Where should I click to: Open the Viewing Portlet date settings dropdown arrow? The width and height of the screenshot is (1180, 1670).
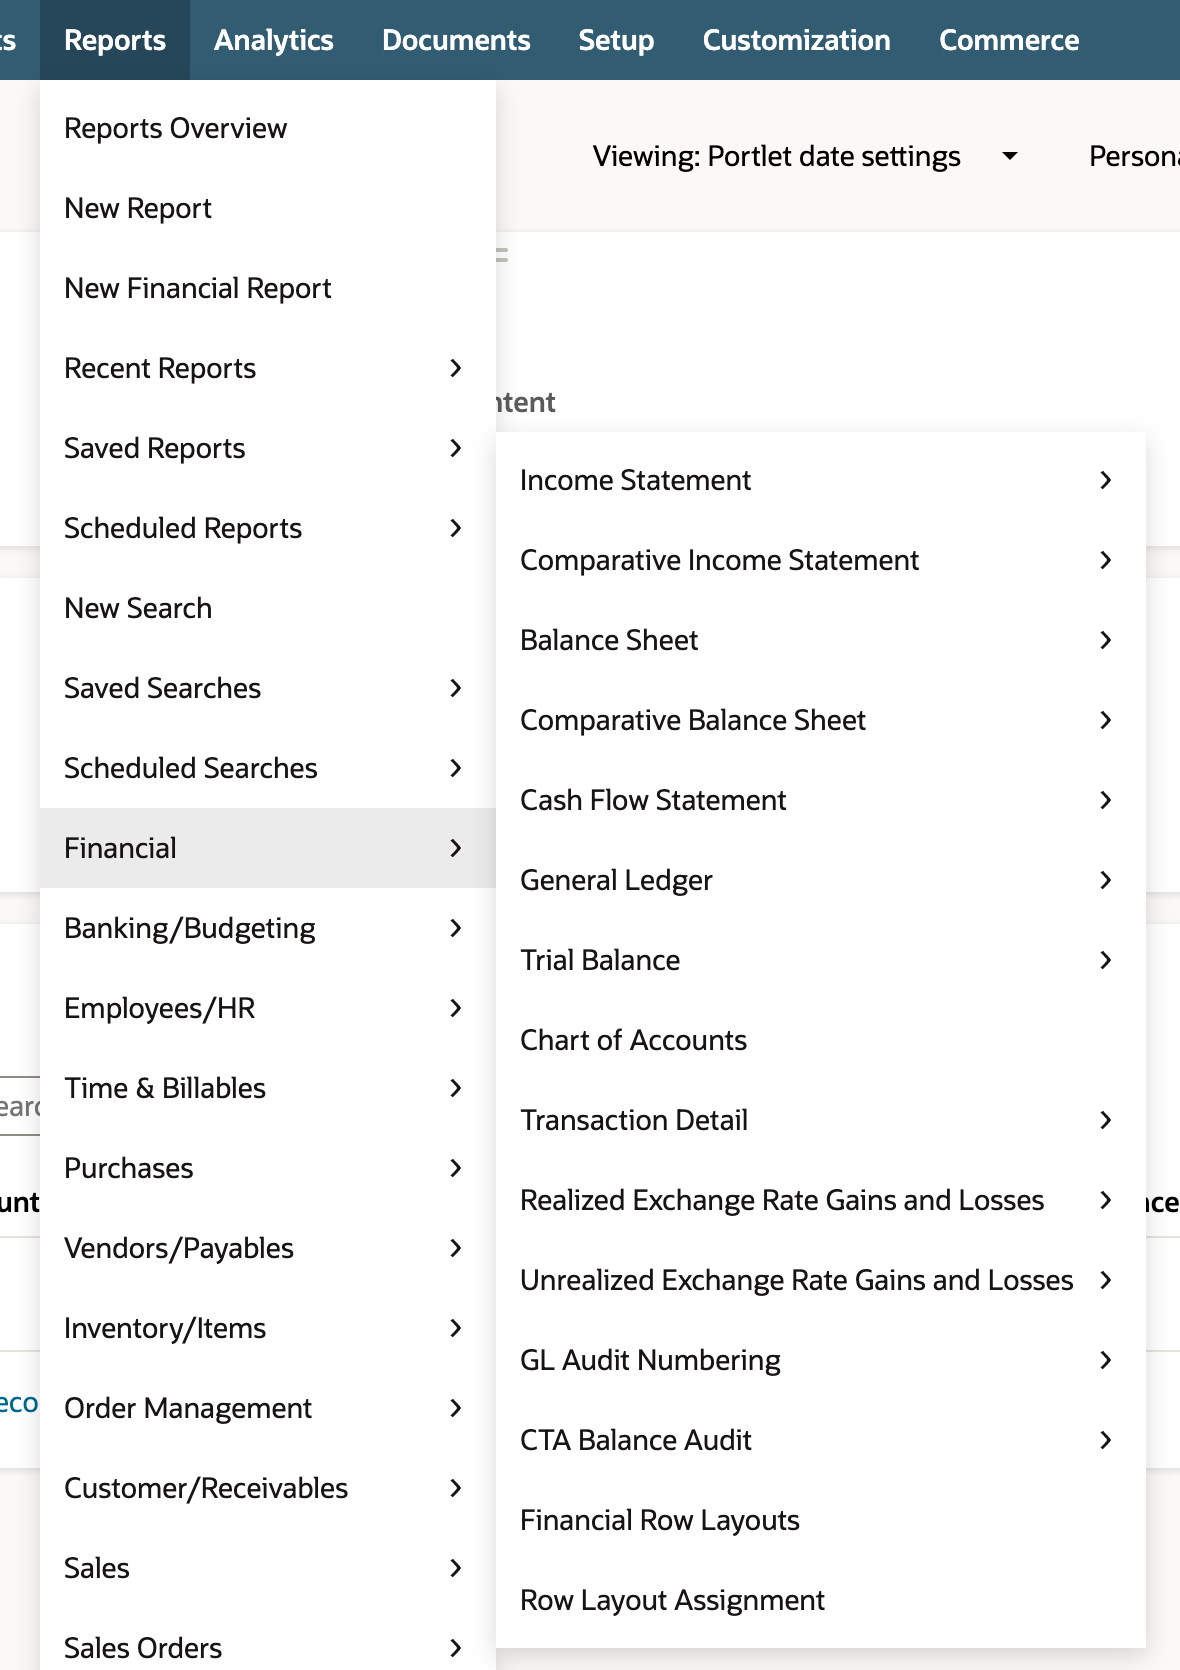point(1010,156)
